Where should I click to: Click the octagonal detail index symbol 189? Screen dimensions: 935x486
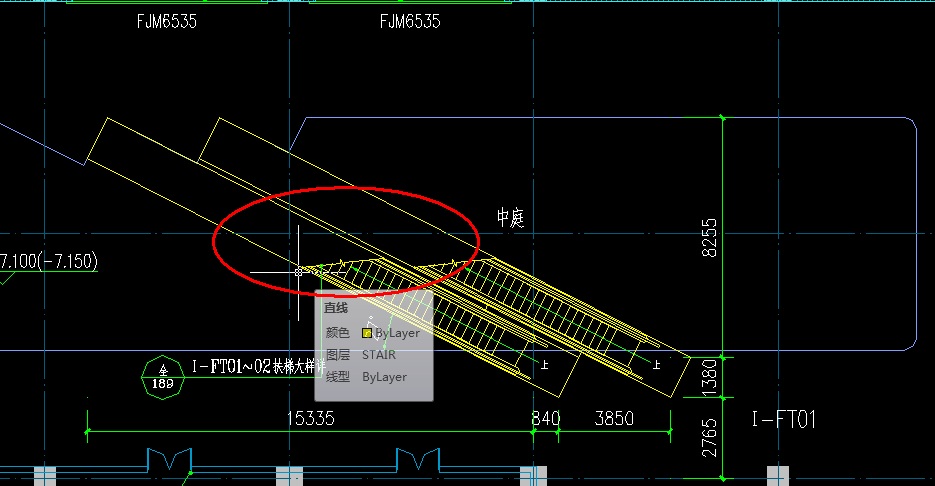161,376
